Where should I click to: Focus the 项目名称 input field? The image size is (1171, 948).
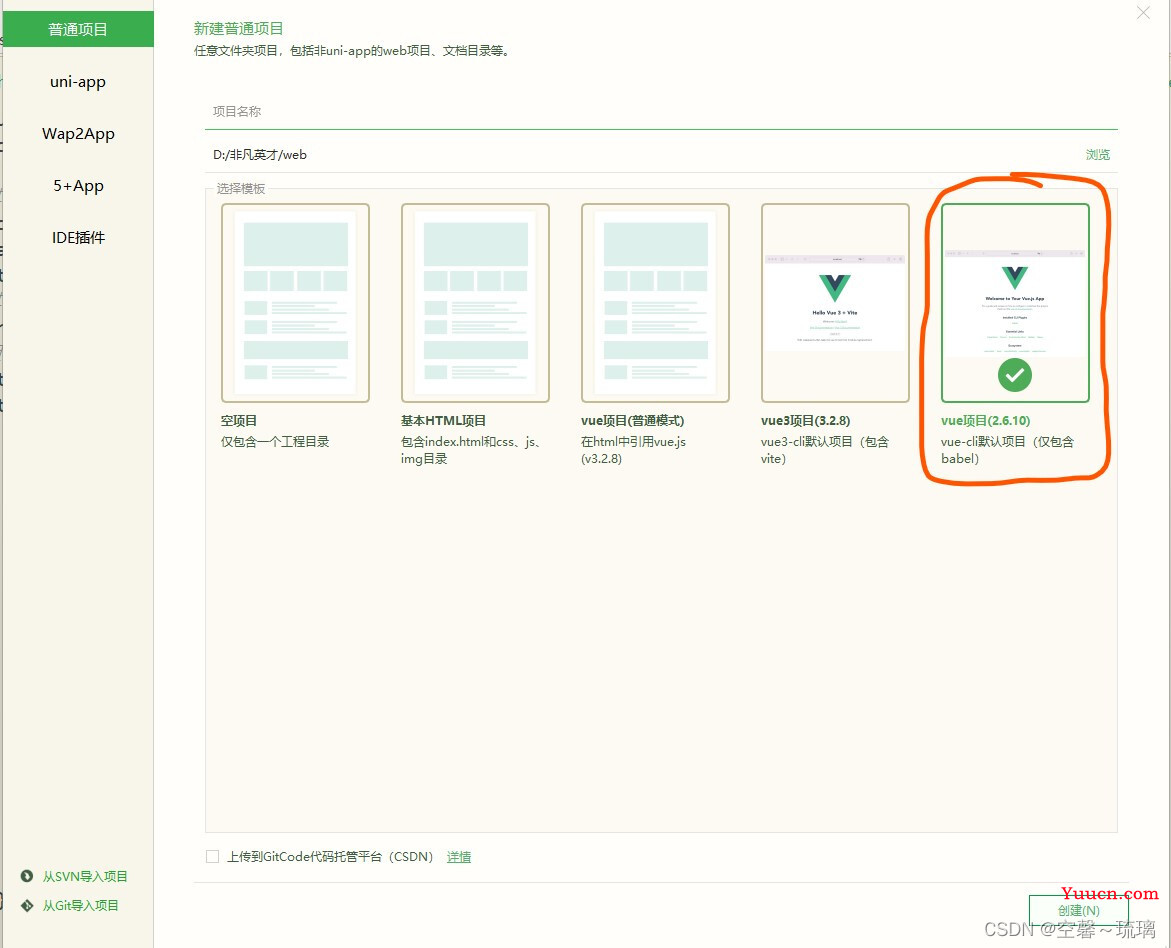click(x=660, y=112)
